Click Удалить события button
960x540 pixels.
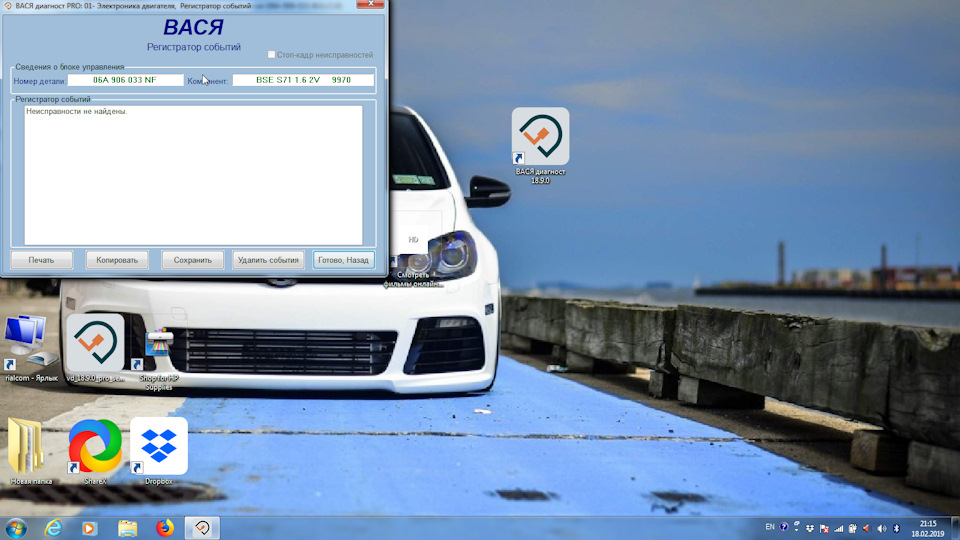268,260
